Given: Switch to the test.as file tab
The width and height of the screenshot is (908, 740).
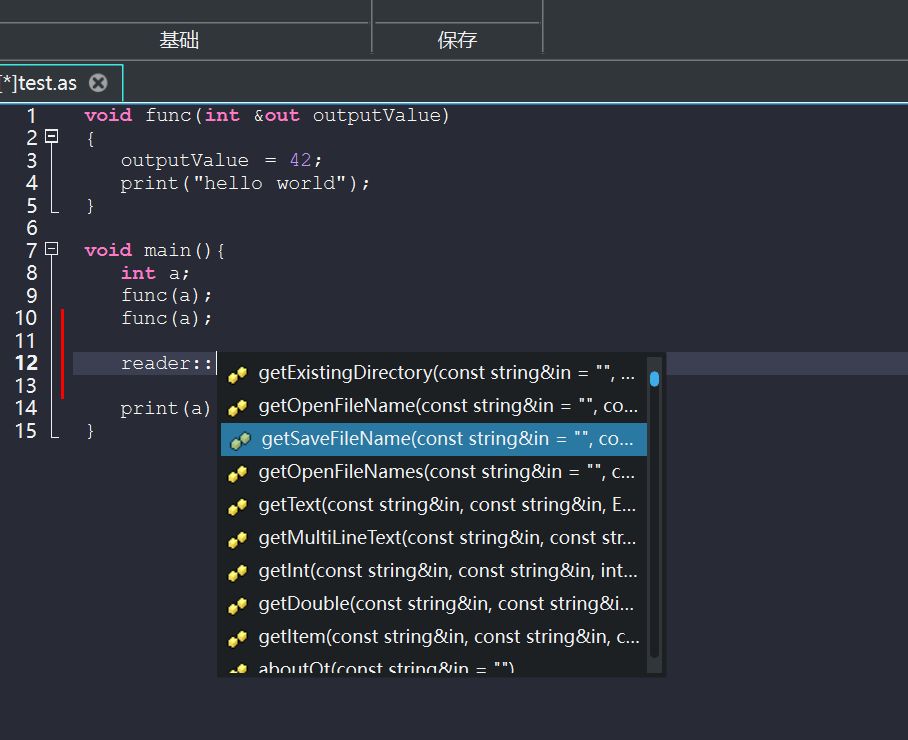Looking at the screenshot, I should 39,83.
